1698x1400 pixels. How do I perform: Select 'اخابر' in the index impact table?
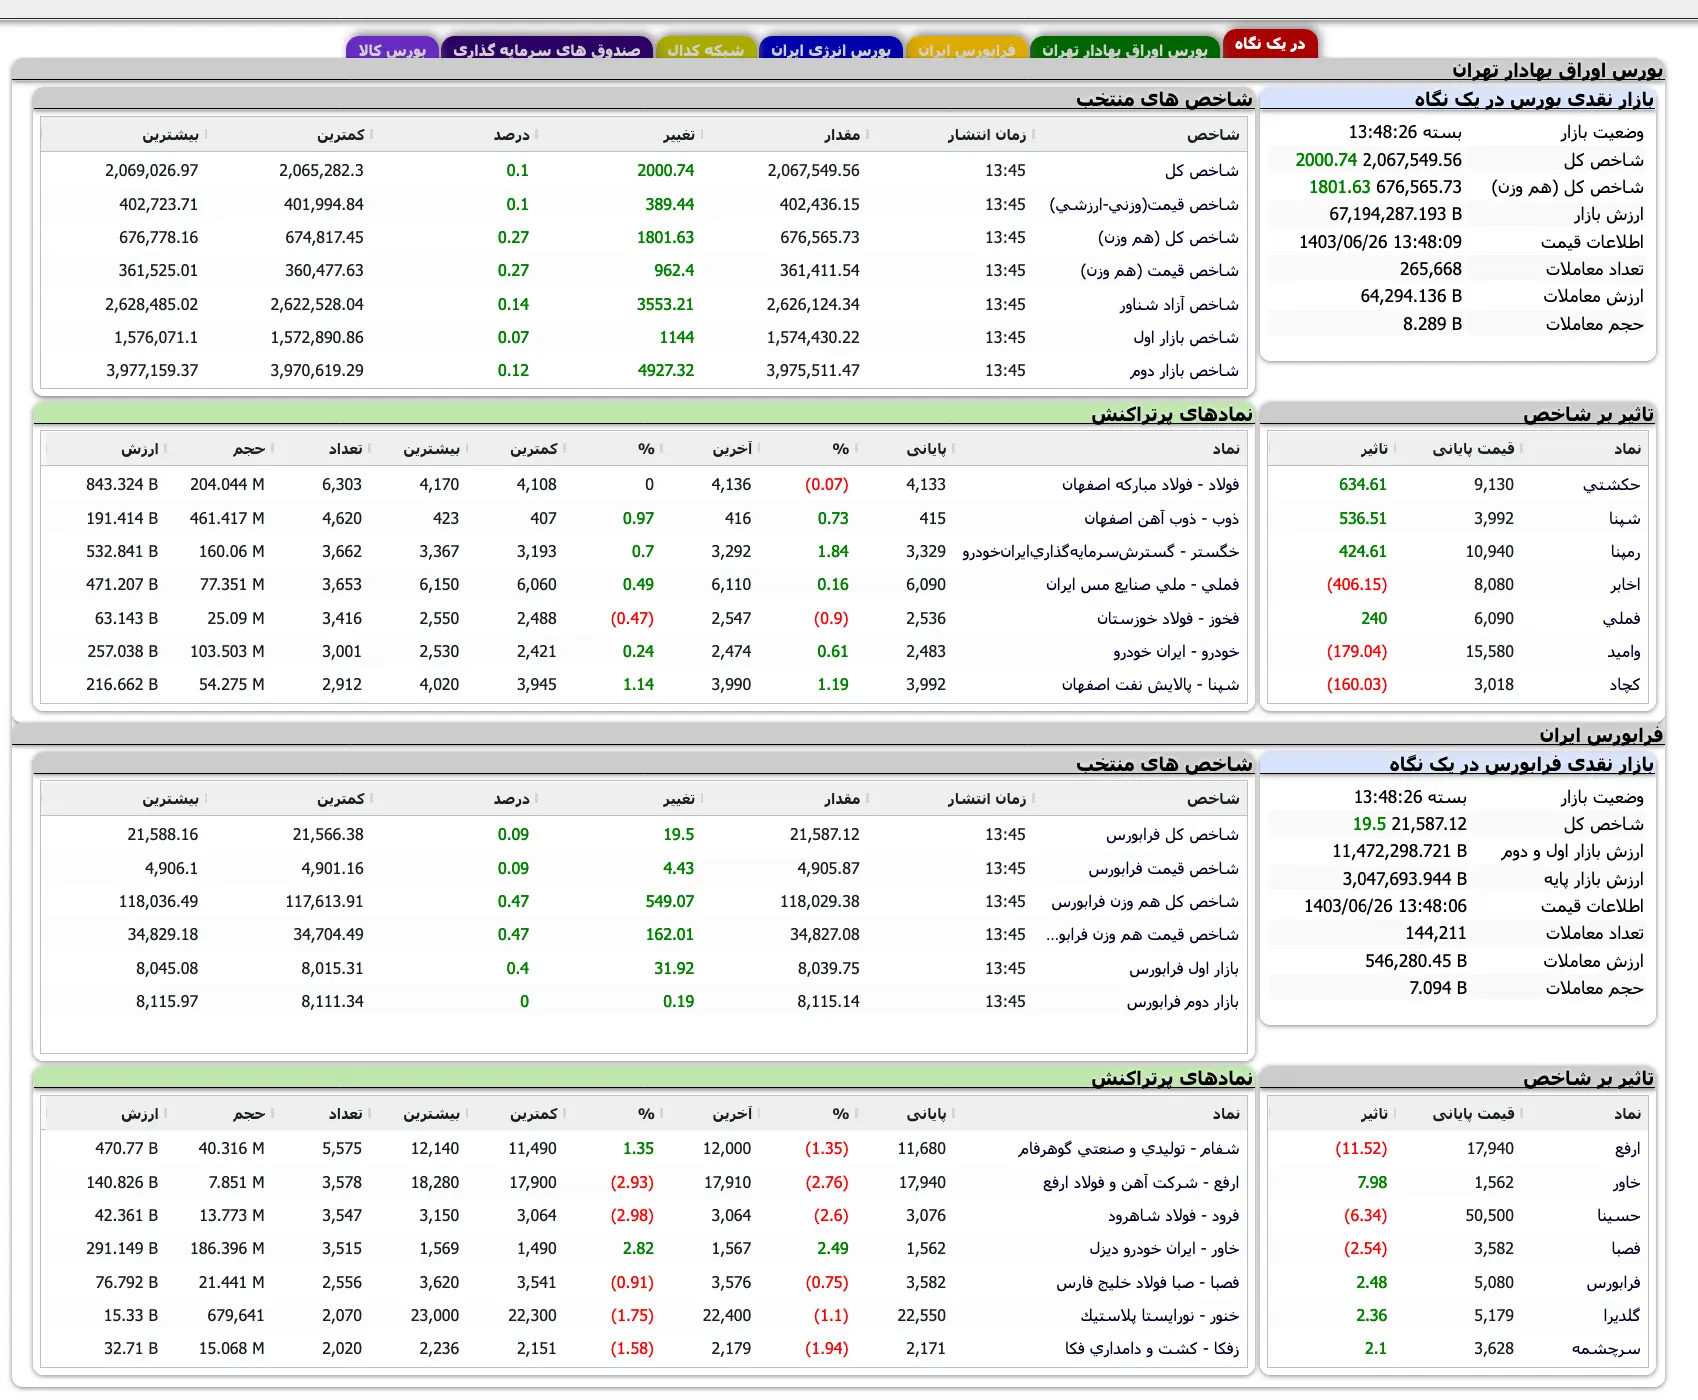tap(1625, 585)
